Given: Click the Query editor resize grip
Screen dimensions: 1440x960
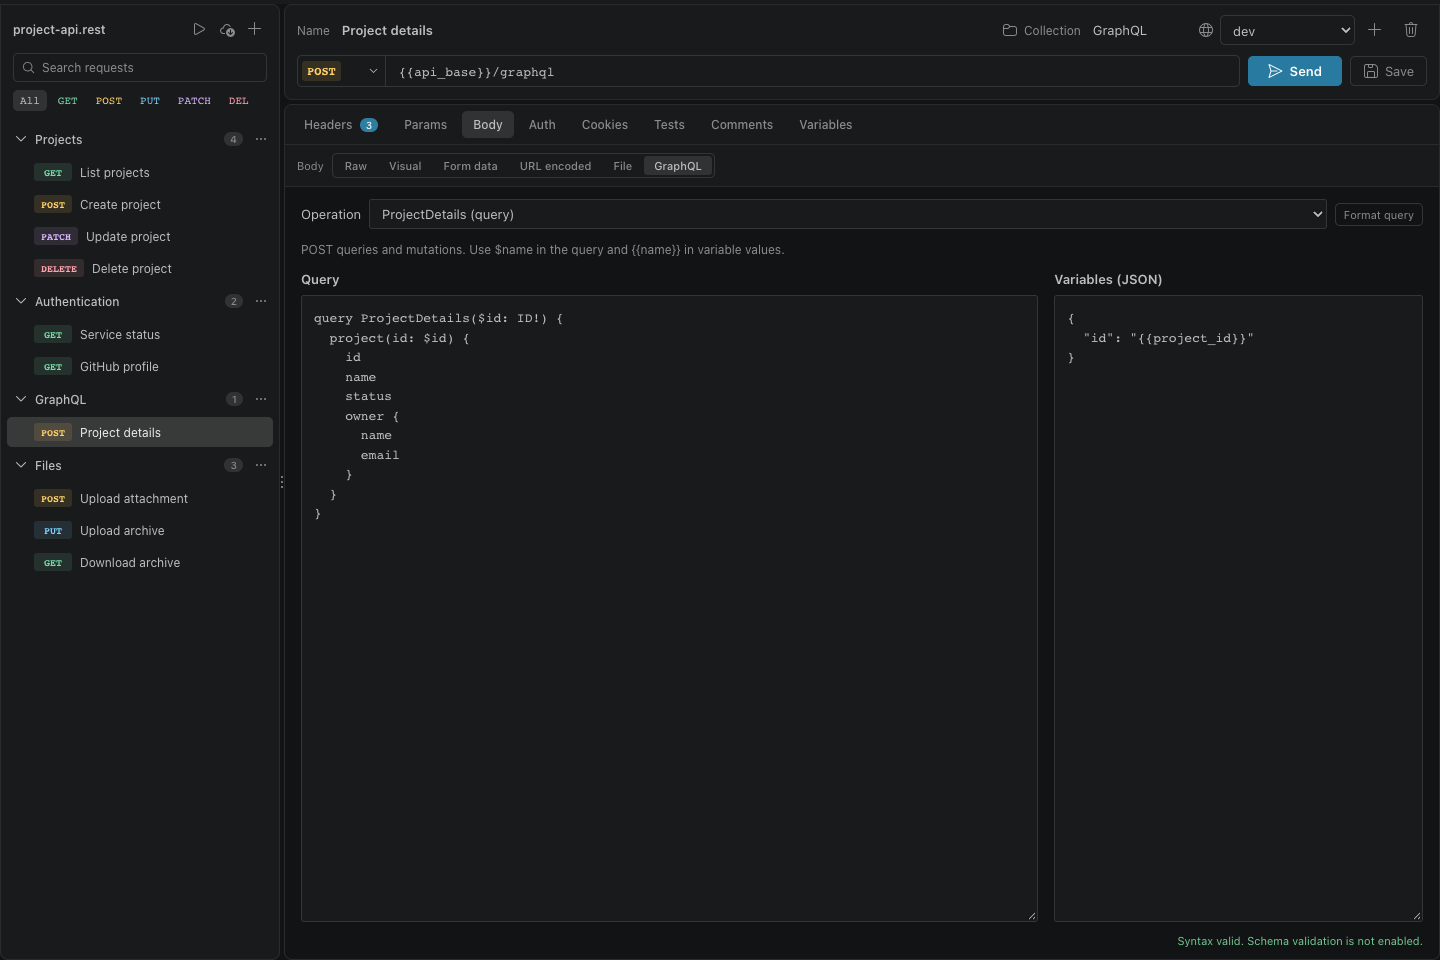Looking at the screenshot, I should pos(1031,915).
